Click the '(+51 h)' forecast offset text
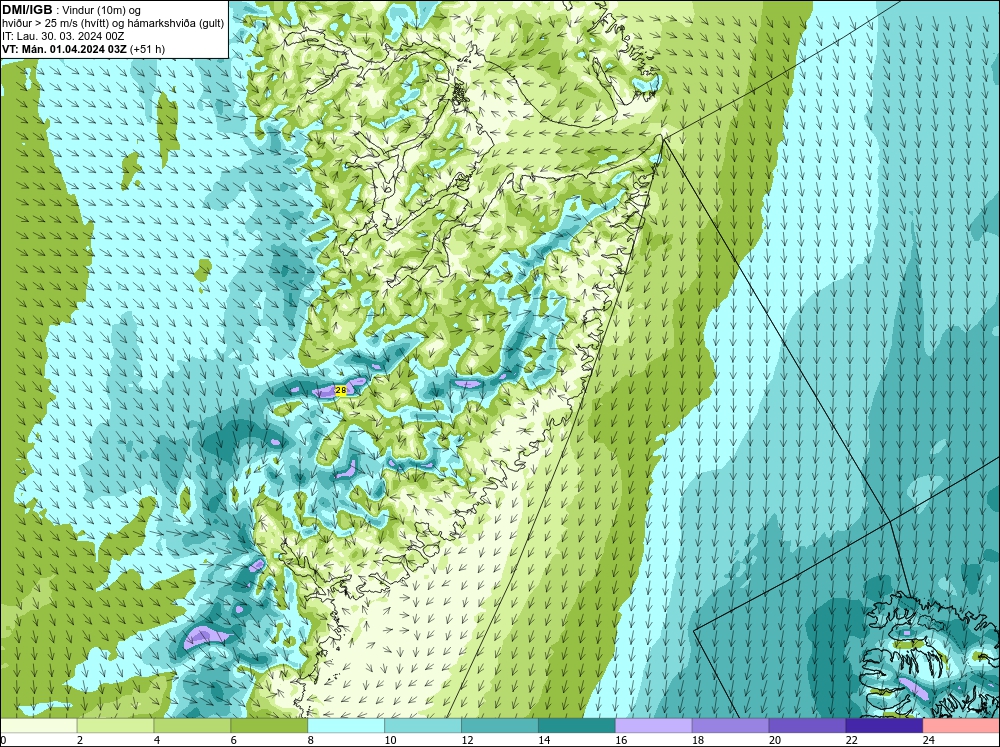This screenshot has height=747, width=1000. [147, 49]
